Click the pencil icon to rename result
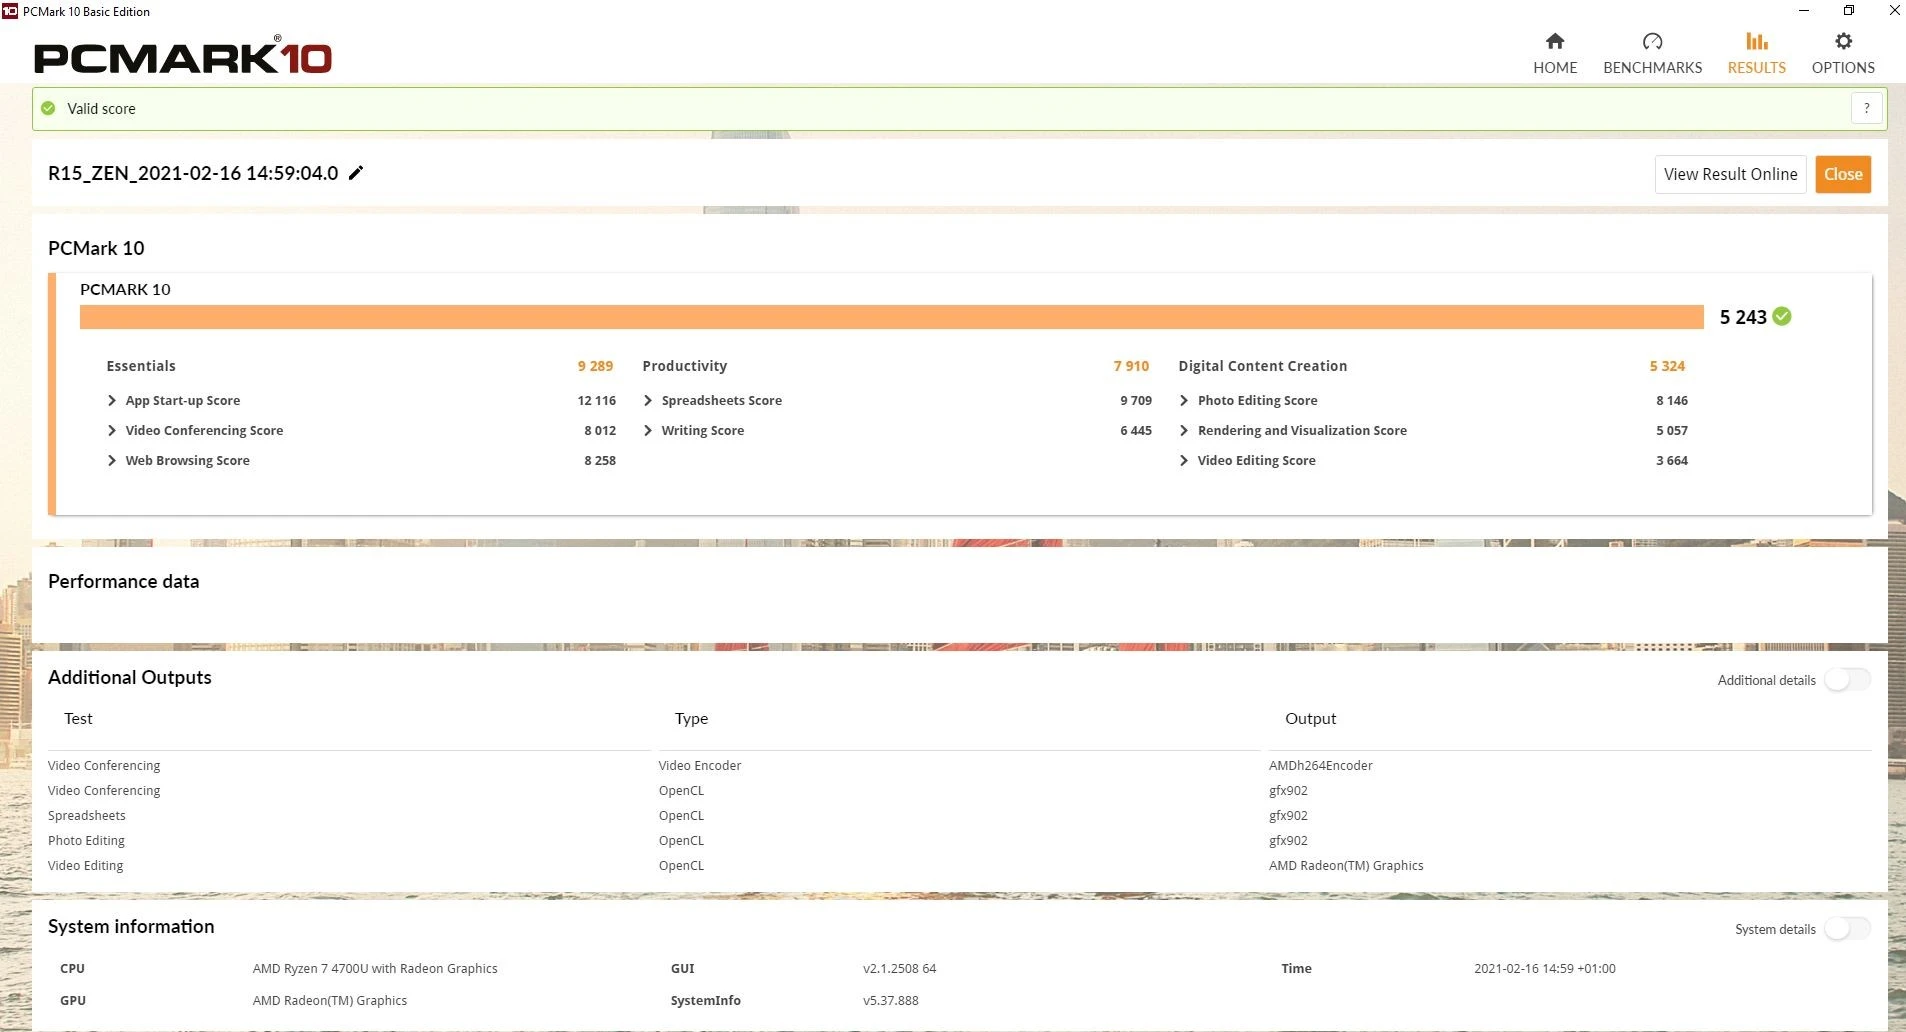The height and width of the screenshot is (1032, 1906). 356,173
